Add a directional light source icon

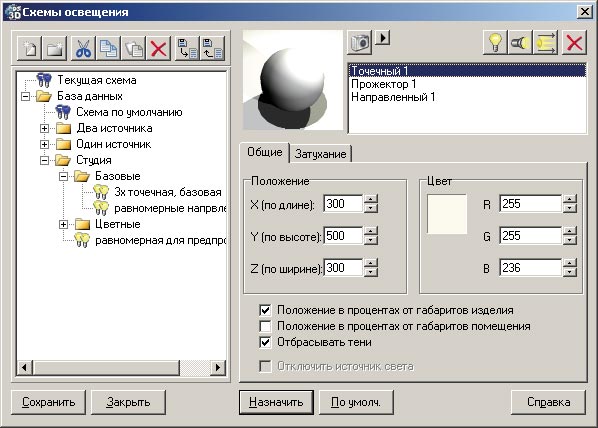tap(545, 42)
